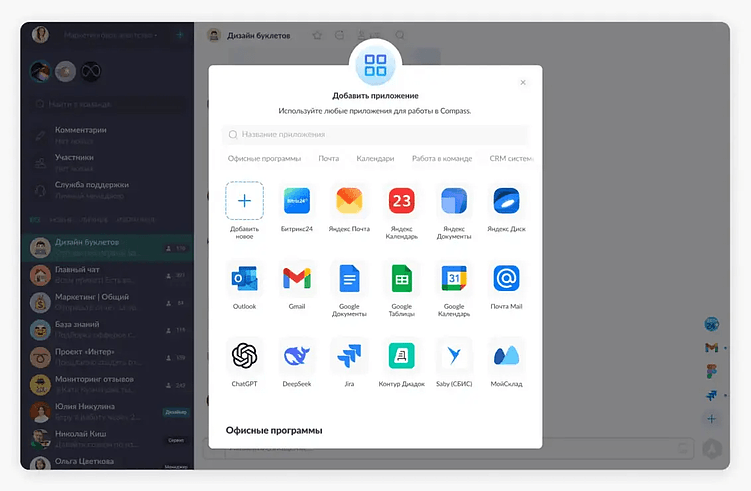Switch to the Офисные программы category tab
Image resolution: width=751 pixels, height=491 pixels.
(x=264, y=159)
